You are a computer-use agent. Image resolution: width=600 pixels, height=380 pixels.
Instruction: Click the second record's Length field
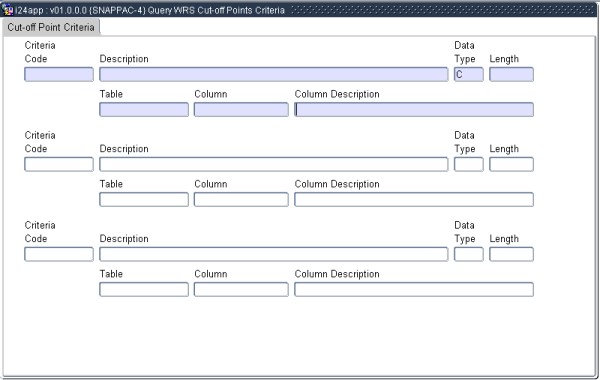point(511,164)
